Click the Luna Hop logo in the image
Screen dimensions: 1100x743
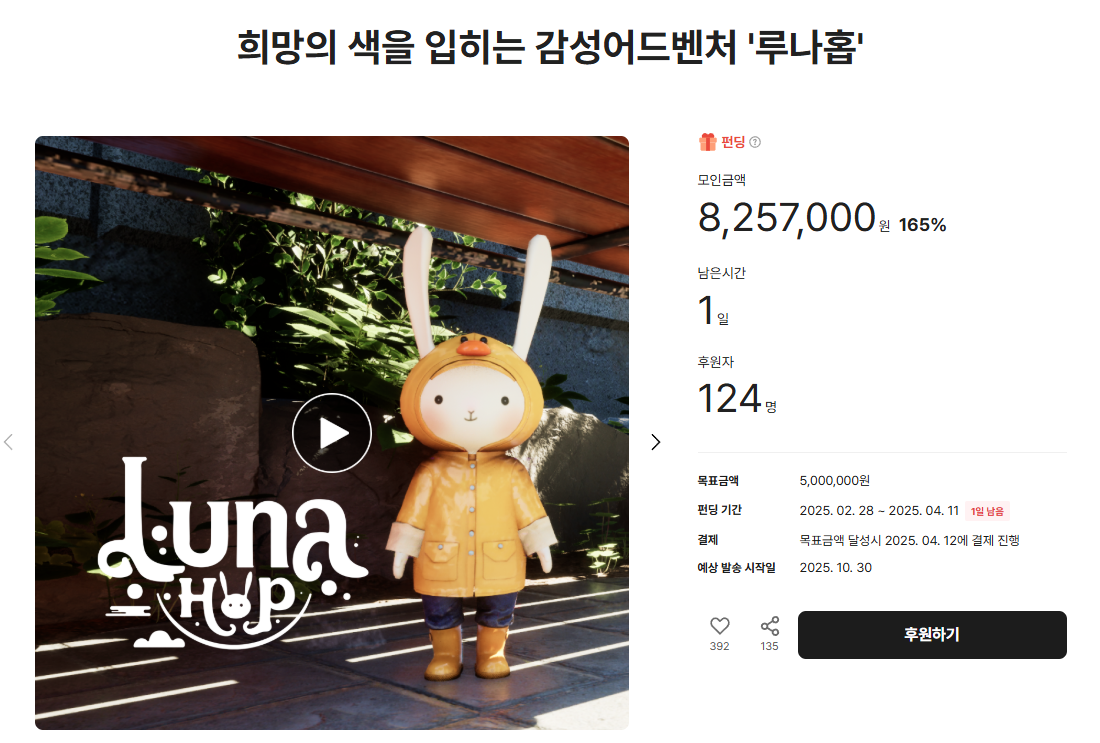point(232,553)
